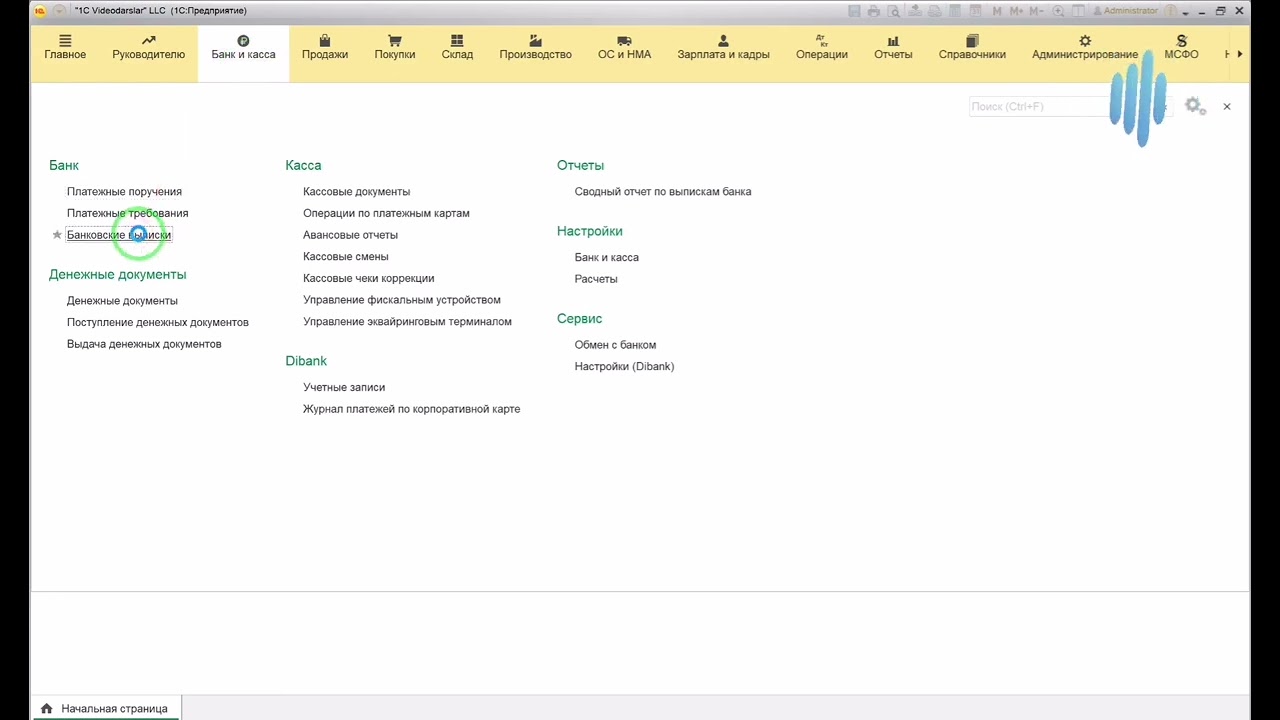Open the Операции section
This screenshot has width=1280, height=720.
point(822,48)
